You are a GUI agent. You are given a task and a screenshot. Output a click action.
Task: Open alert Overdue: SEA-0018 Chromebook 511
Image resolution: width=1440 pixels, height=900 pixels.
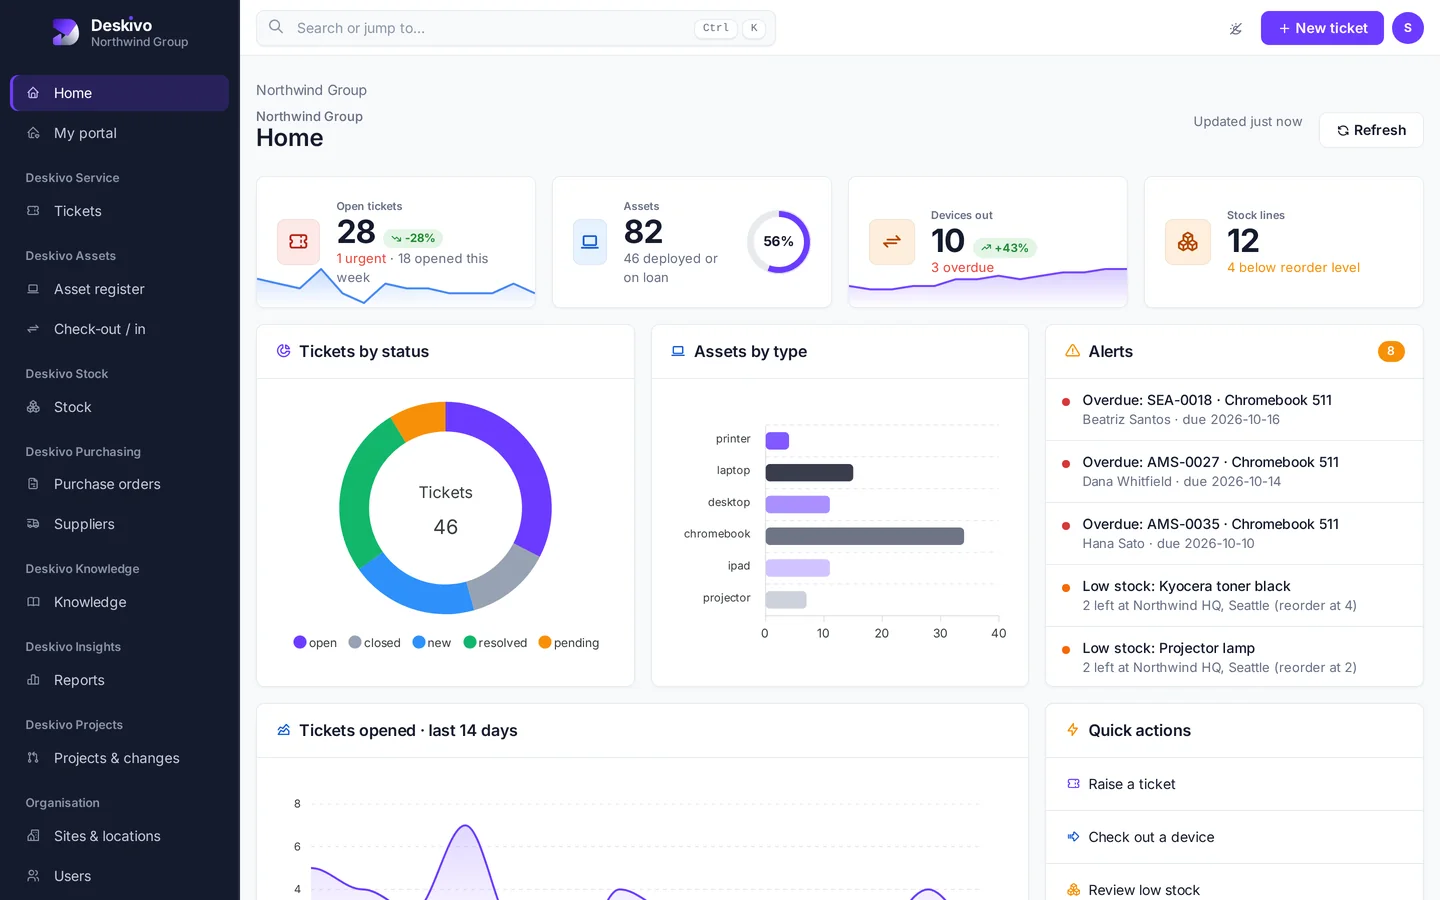[1234, 409]
